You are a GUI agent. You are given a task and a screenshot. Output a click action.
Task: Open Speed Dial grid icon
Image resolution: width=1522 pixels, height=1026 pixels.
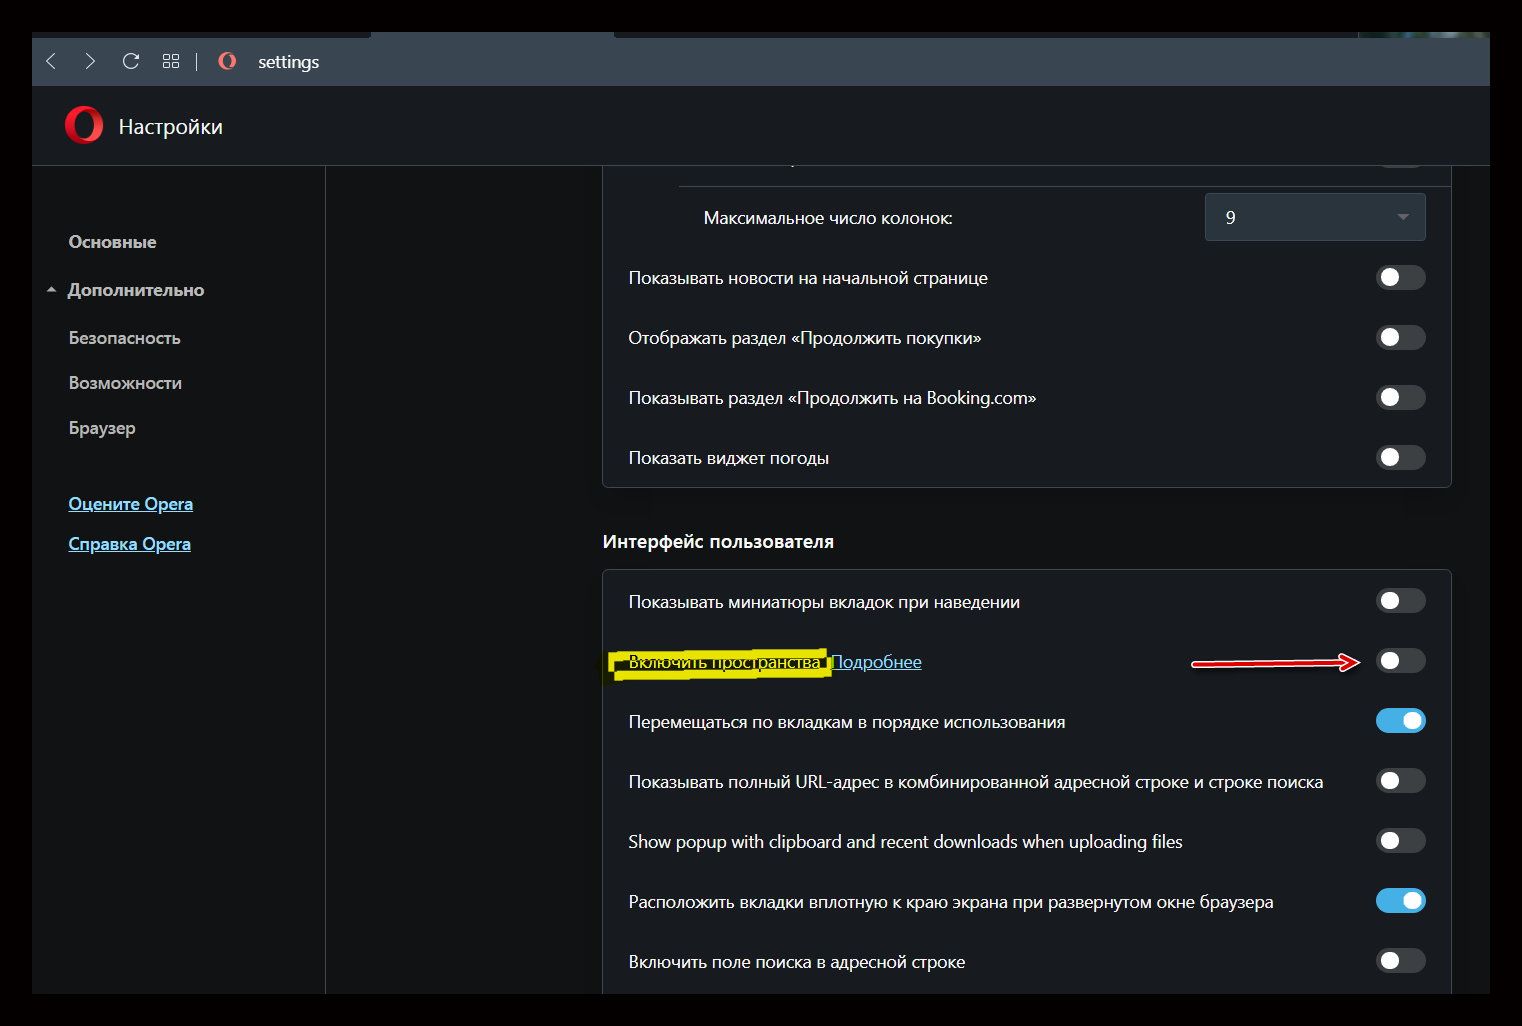pyautogui.click(x=171, y=61)
